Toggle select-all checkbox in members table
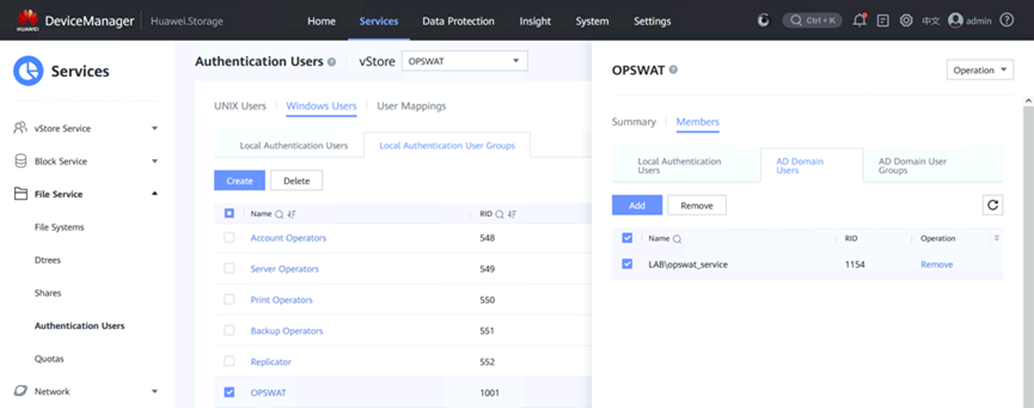This screenshot has height=408, width=1034. point(627,238)
